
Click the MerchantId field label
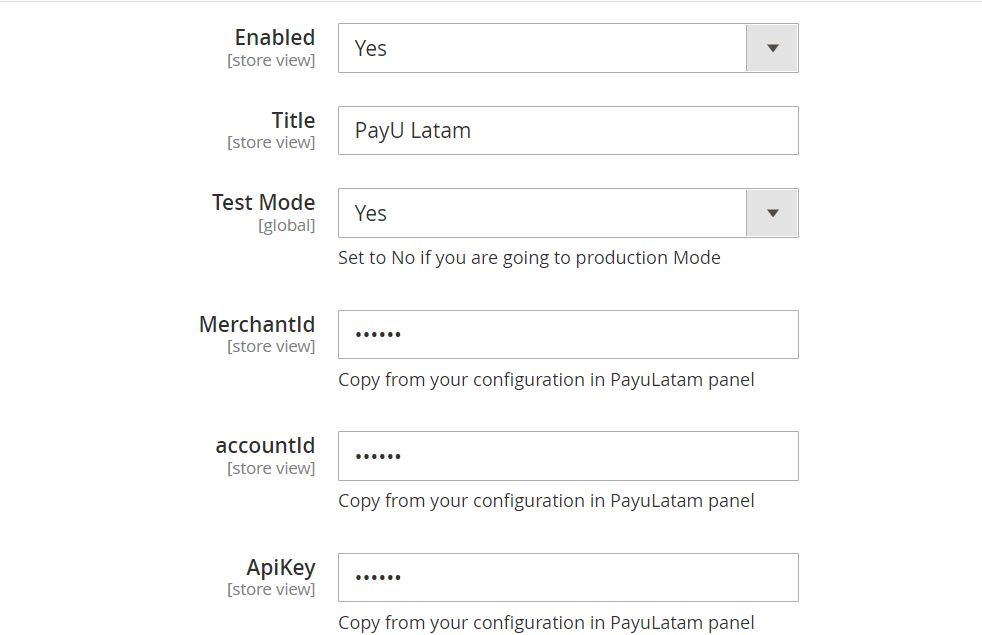click(257, 324)
